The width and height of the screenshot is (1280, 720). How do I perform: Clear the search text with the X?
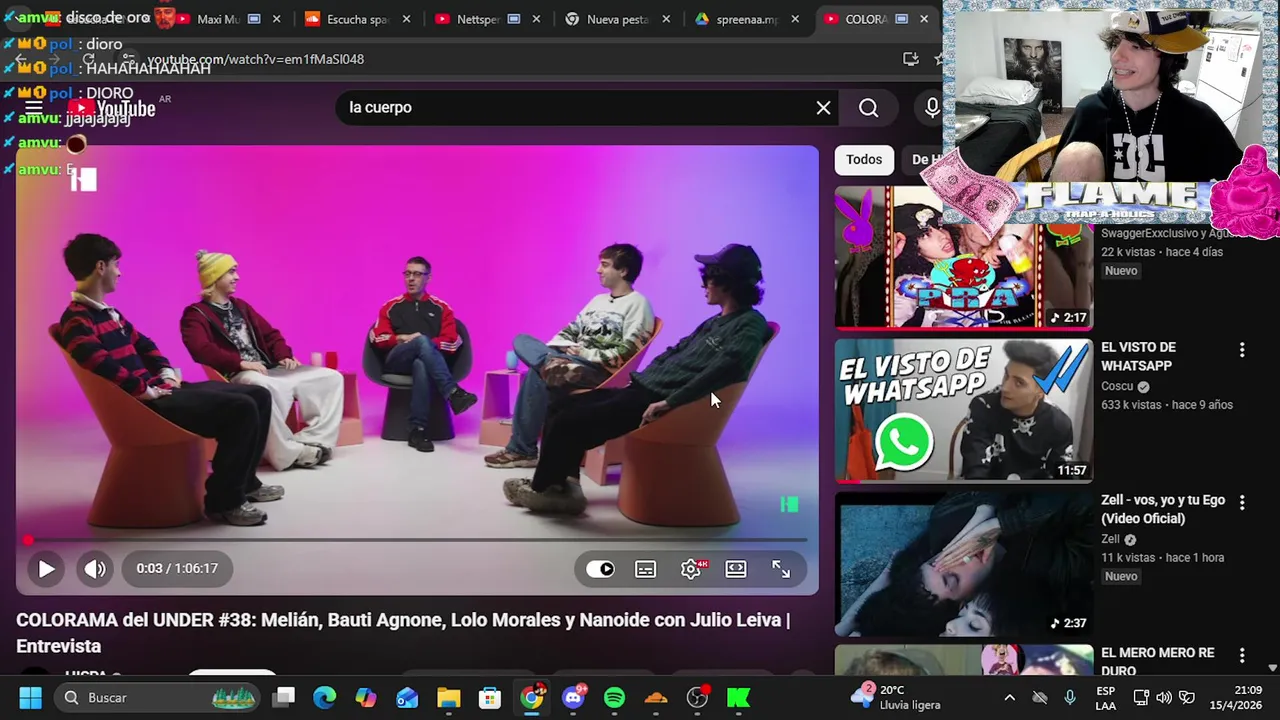823,107
